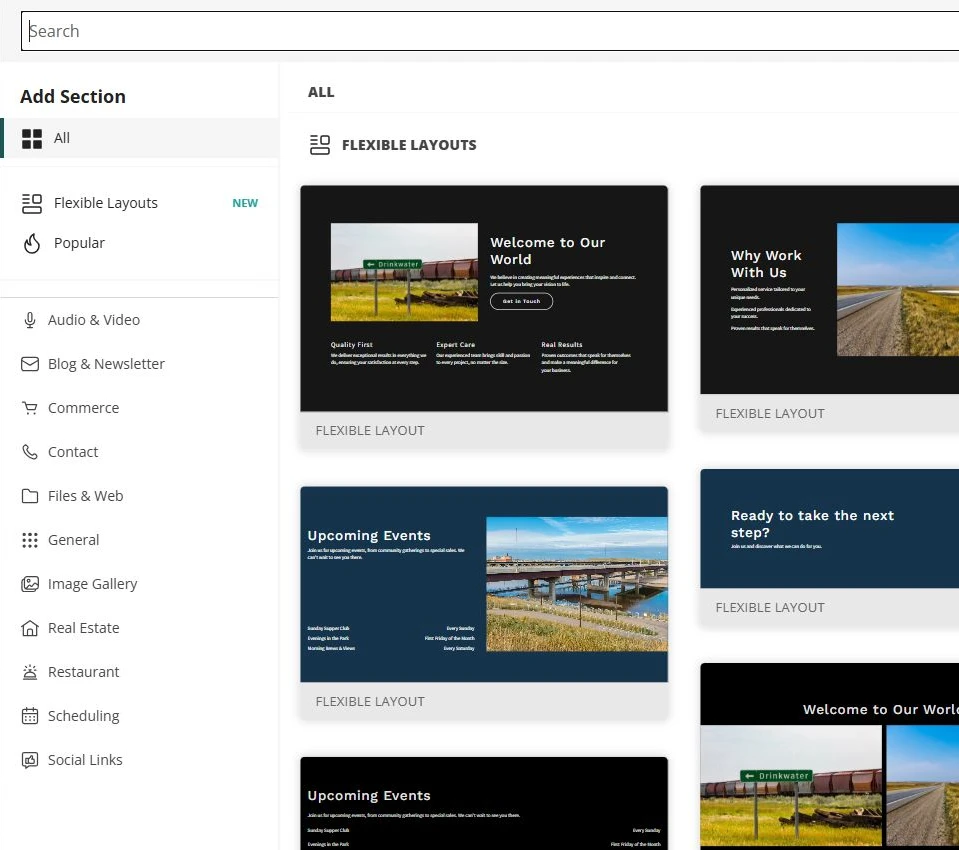Select the General category
This screenshot has width=959, height=850.
point(139,540)
